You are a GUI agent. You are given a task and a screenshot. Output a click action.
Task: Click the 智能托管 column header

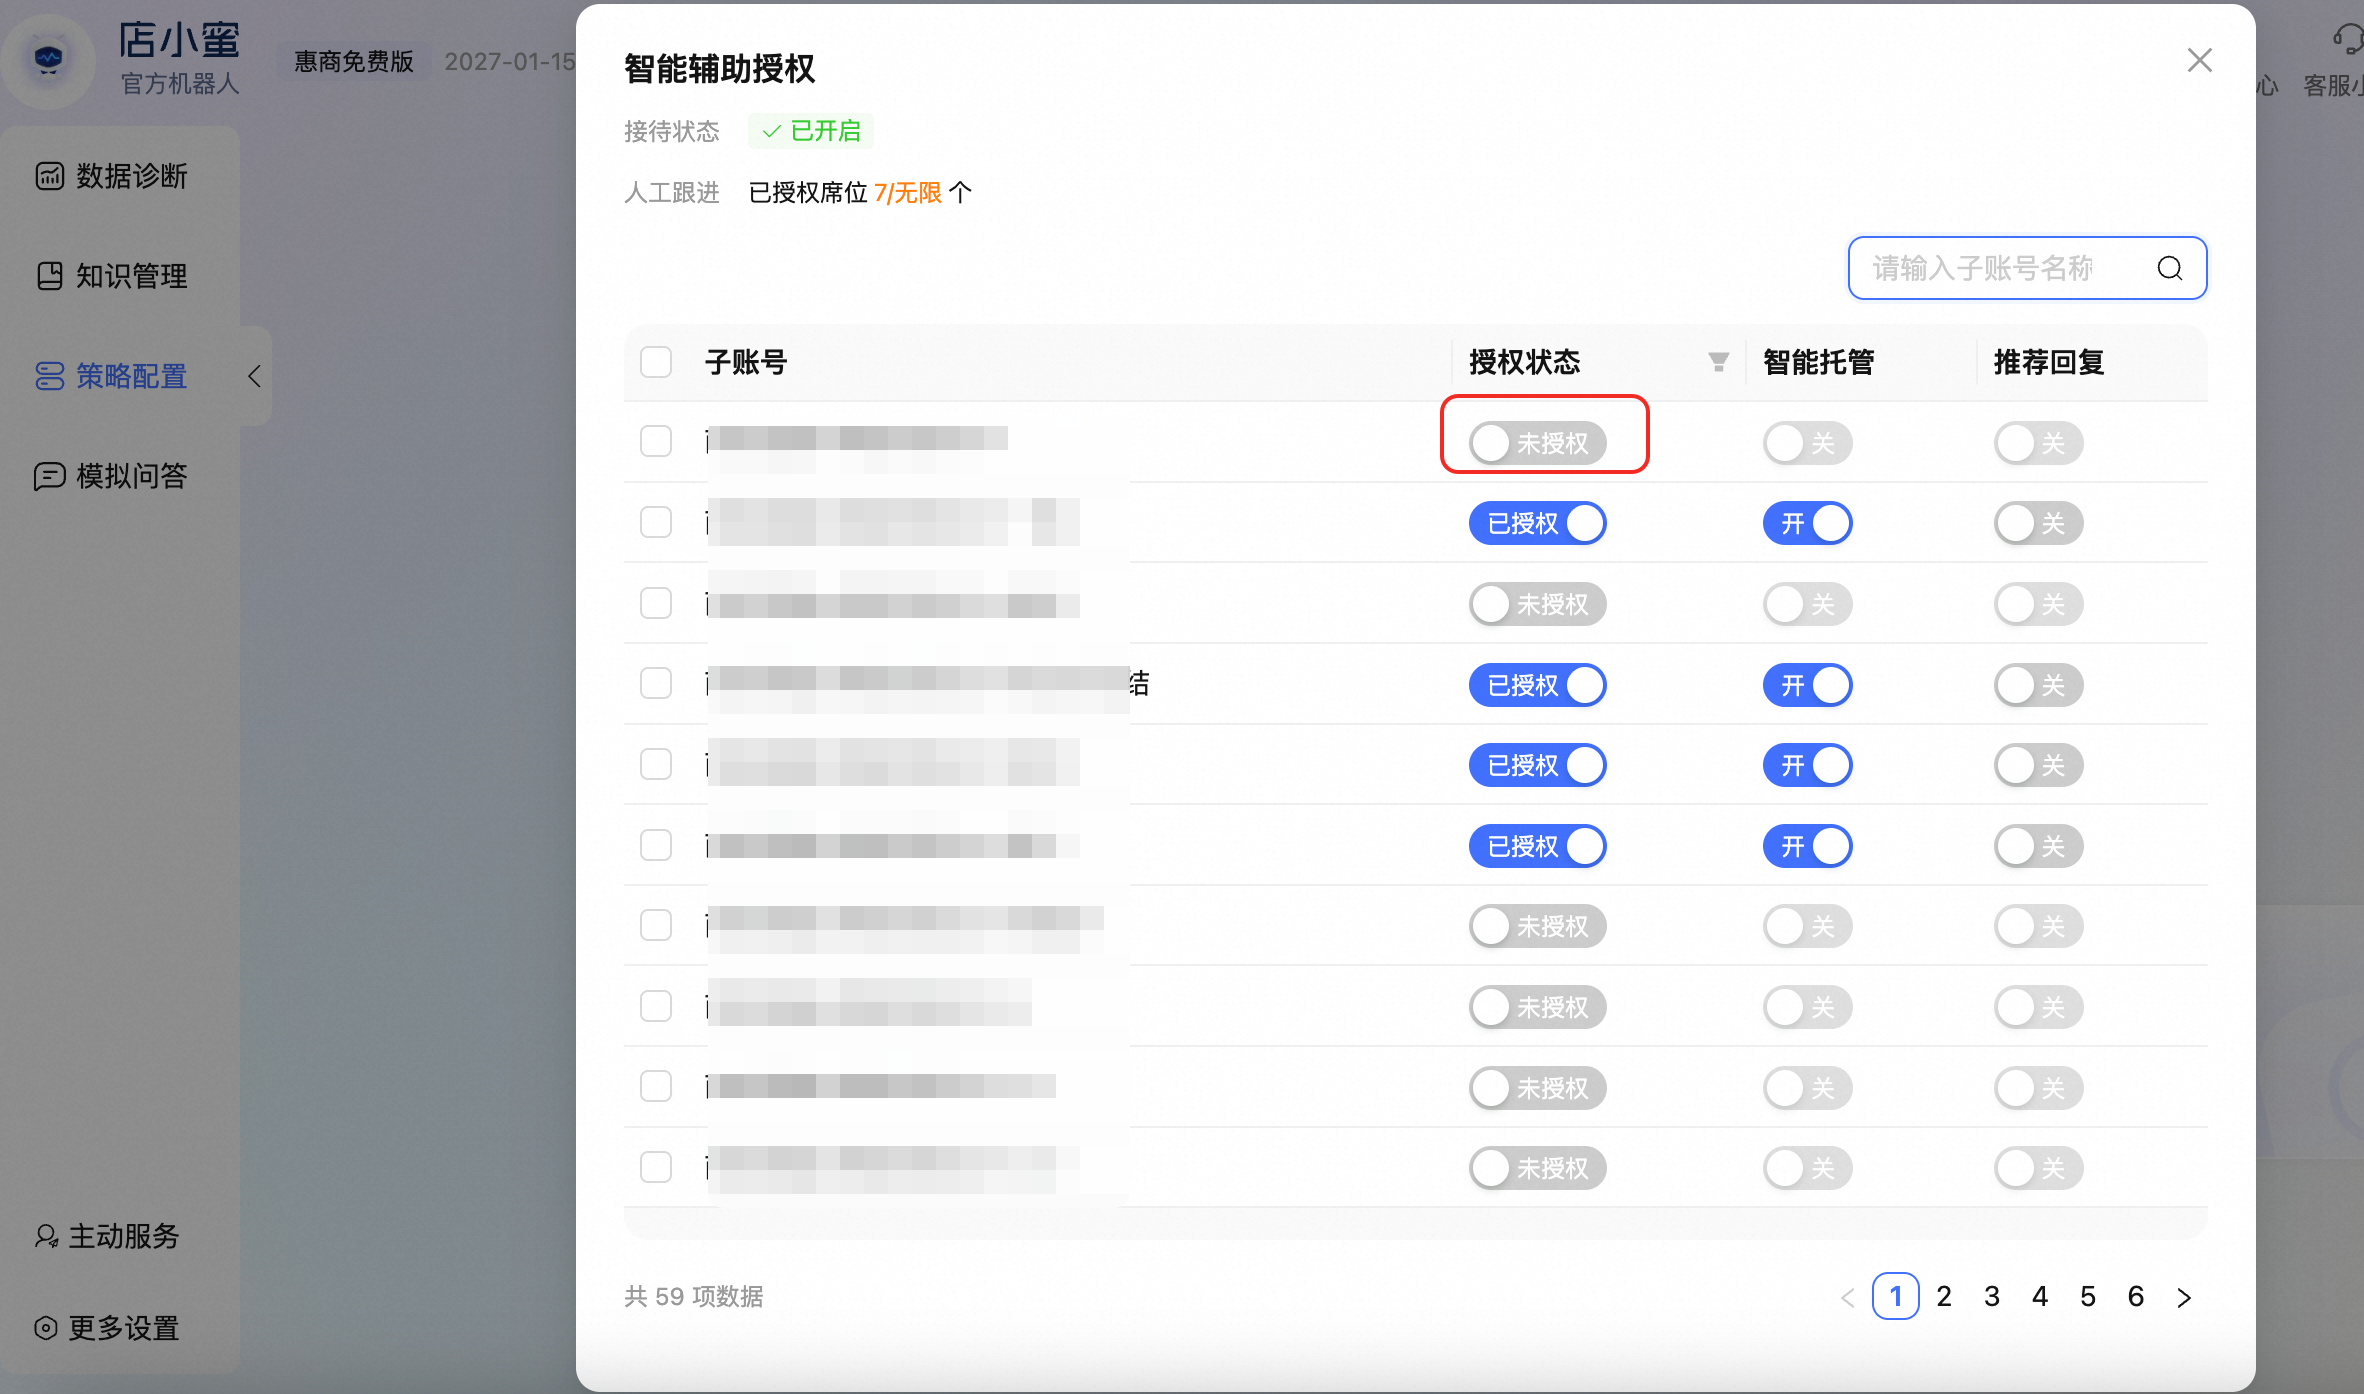[1819, 362]
